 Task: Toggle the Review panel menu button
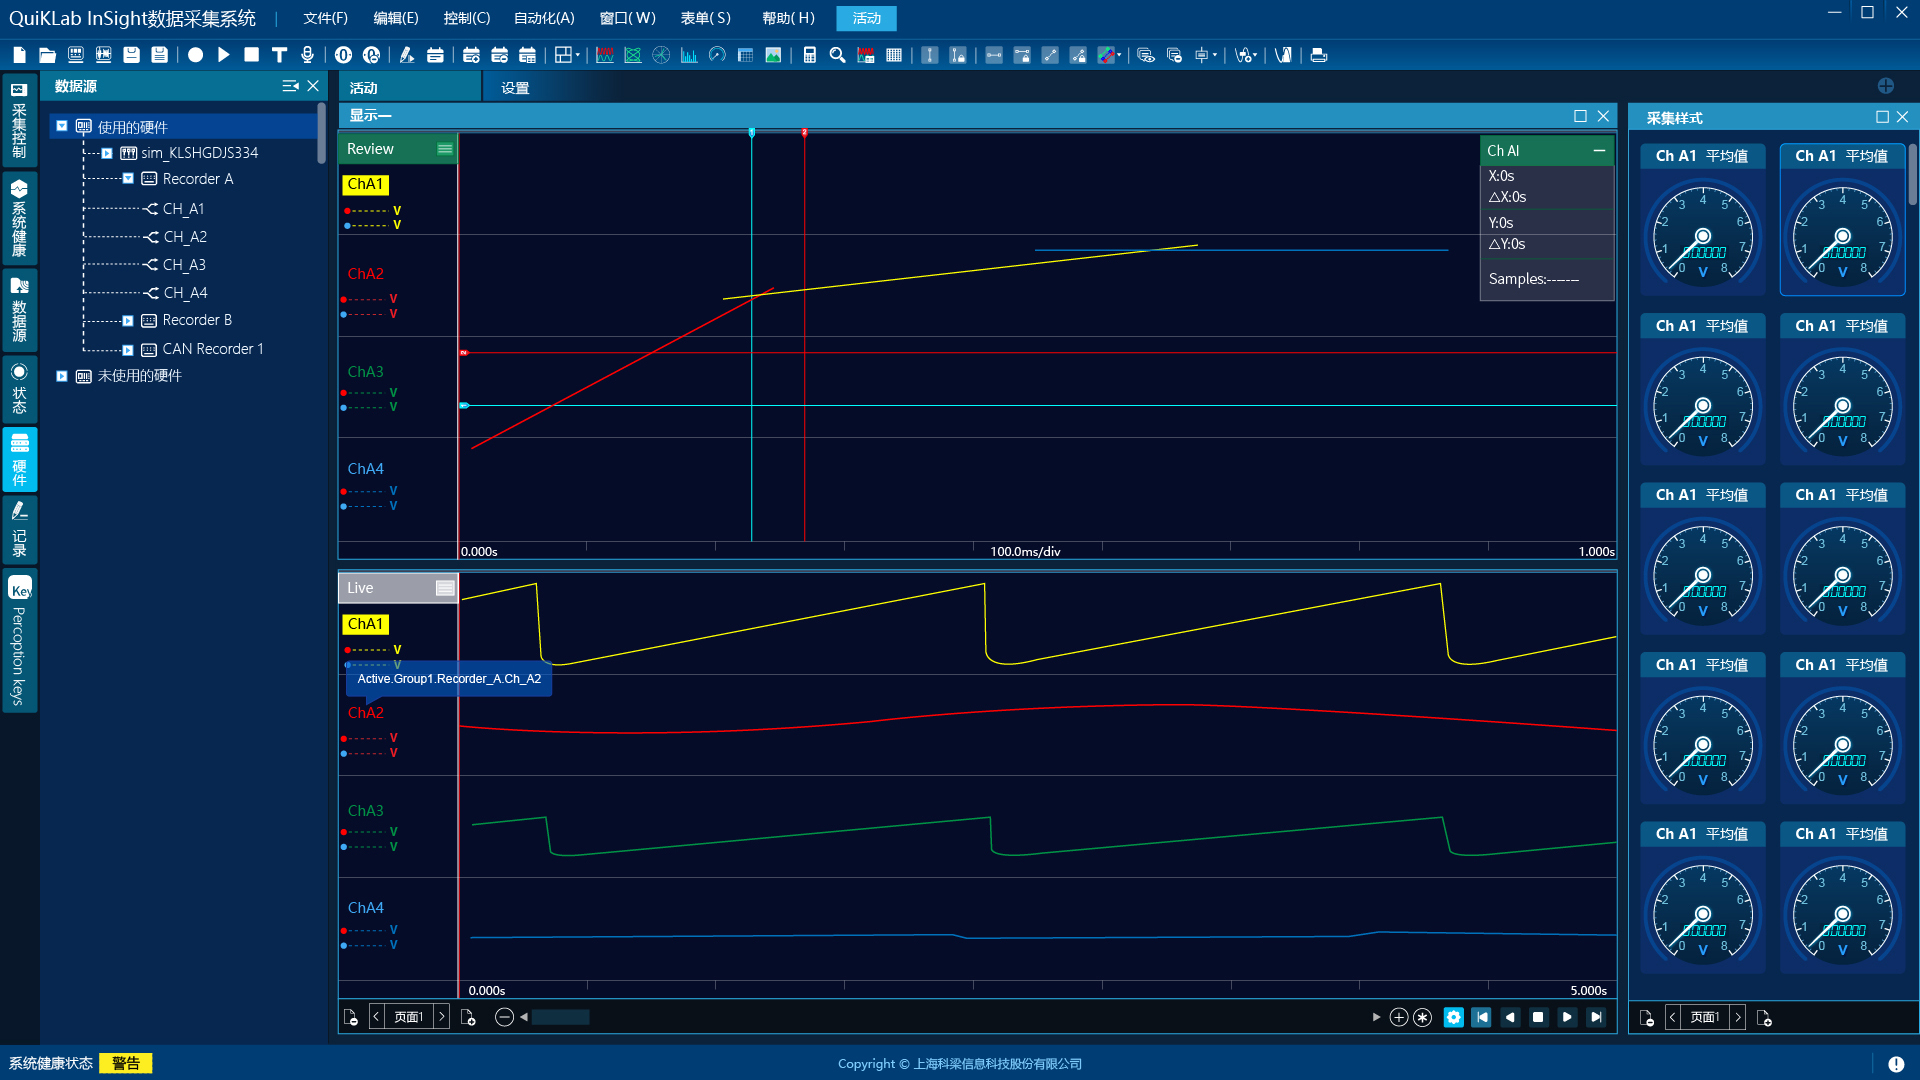pos(445,149)
